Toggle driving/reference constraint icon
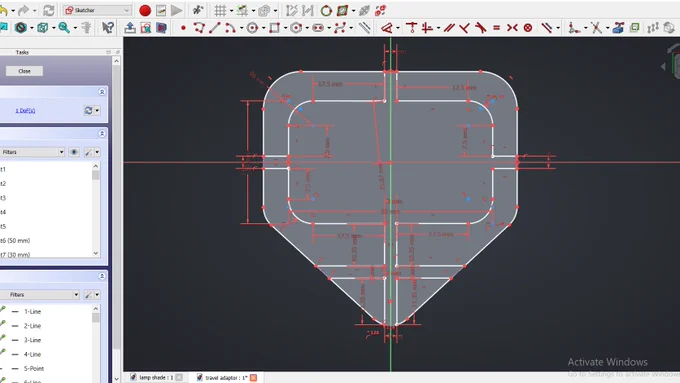Viewport: 680px width, 383px height. 546,28
